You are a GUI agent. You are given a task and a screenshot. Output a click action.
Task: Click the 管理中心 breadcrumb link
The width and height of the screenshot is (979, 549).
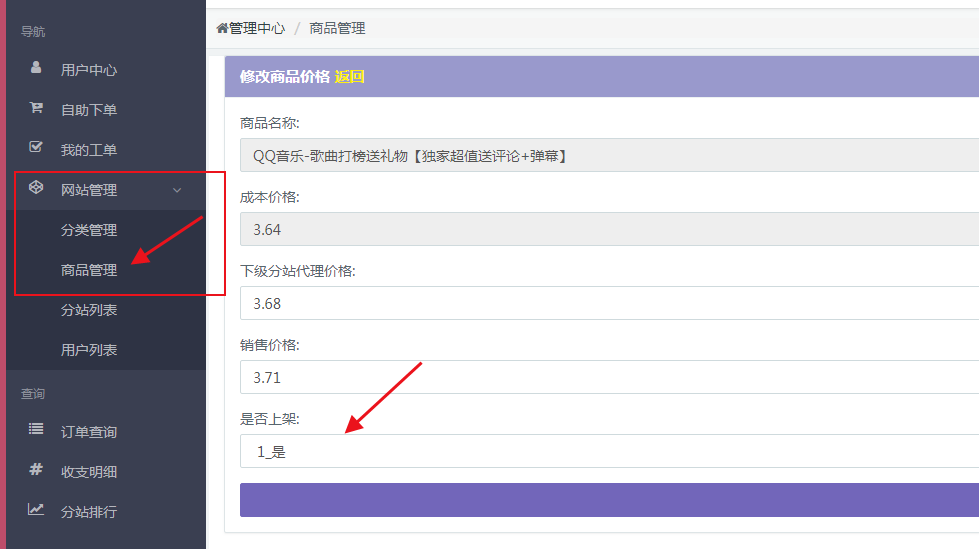257,28
